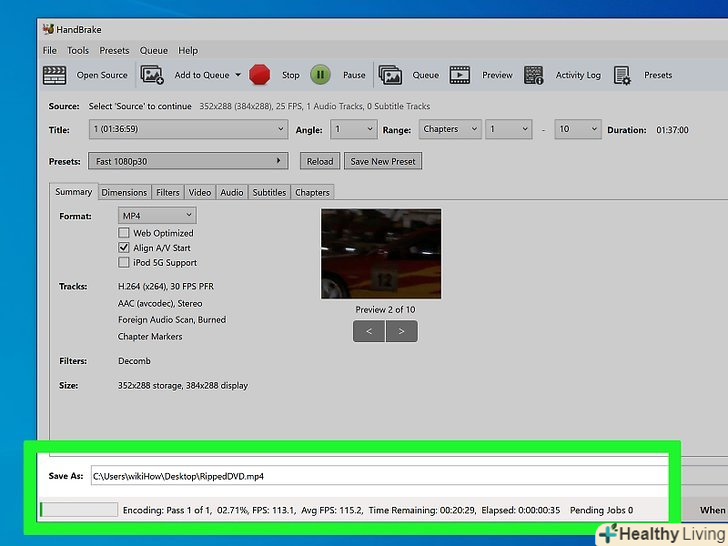Click the Open Source clapperboard icon

54,75
